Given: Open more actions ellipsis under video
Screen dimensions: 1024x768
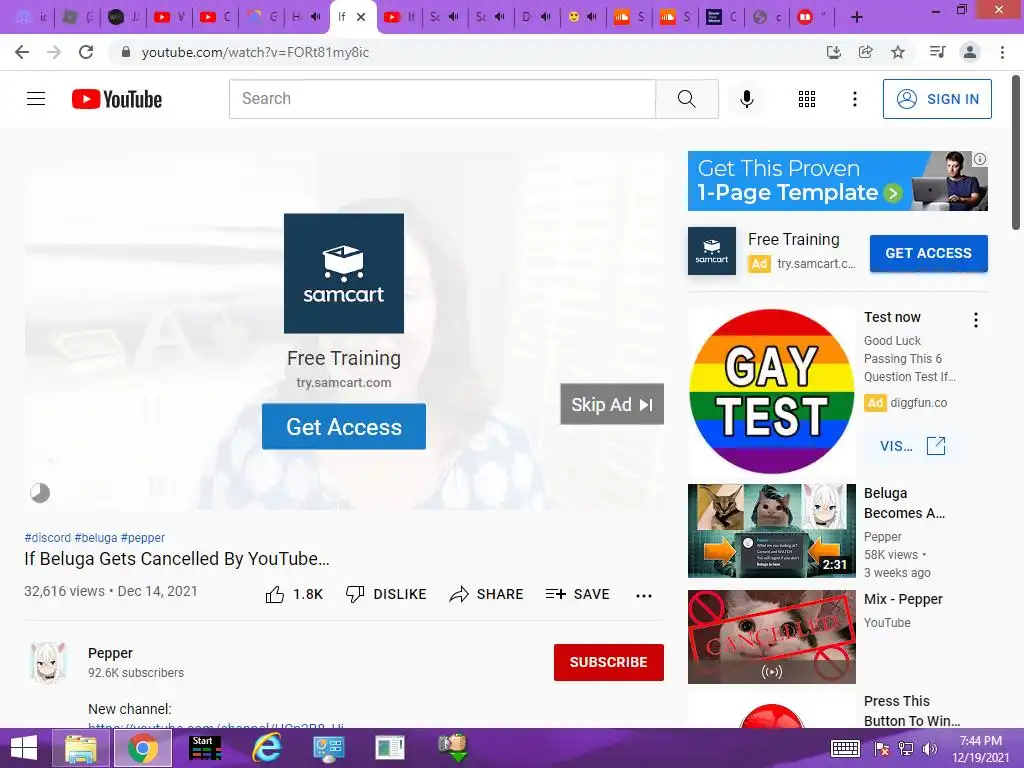Looking at the screenshot, I should 644,595.
